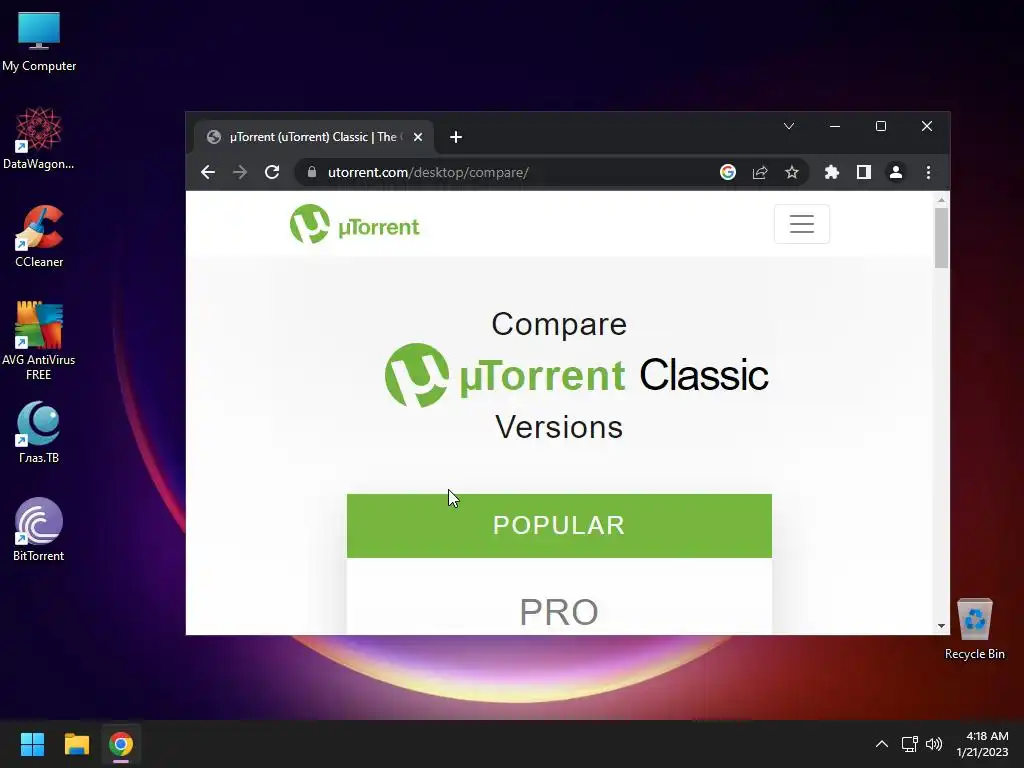
Task: Toggle Chrome side panel
Action: click(863, 172)
